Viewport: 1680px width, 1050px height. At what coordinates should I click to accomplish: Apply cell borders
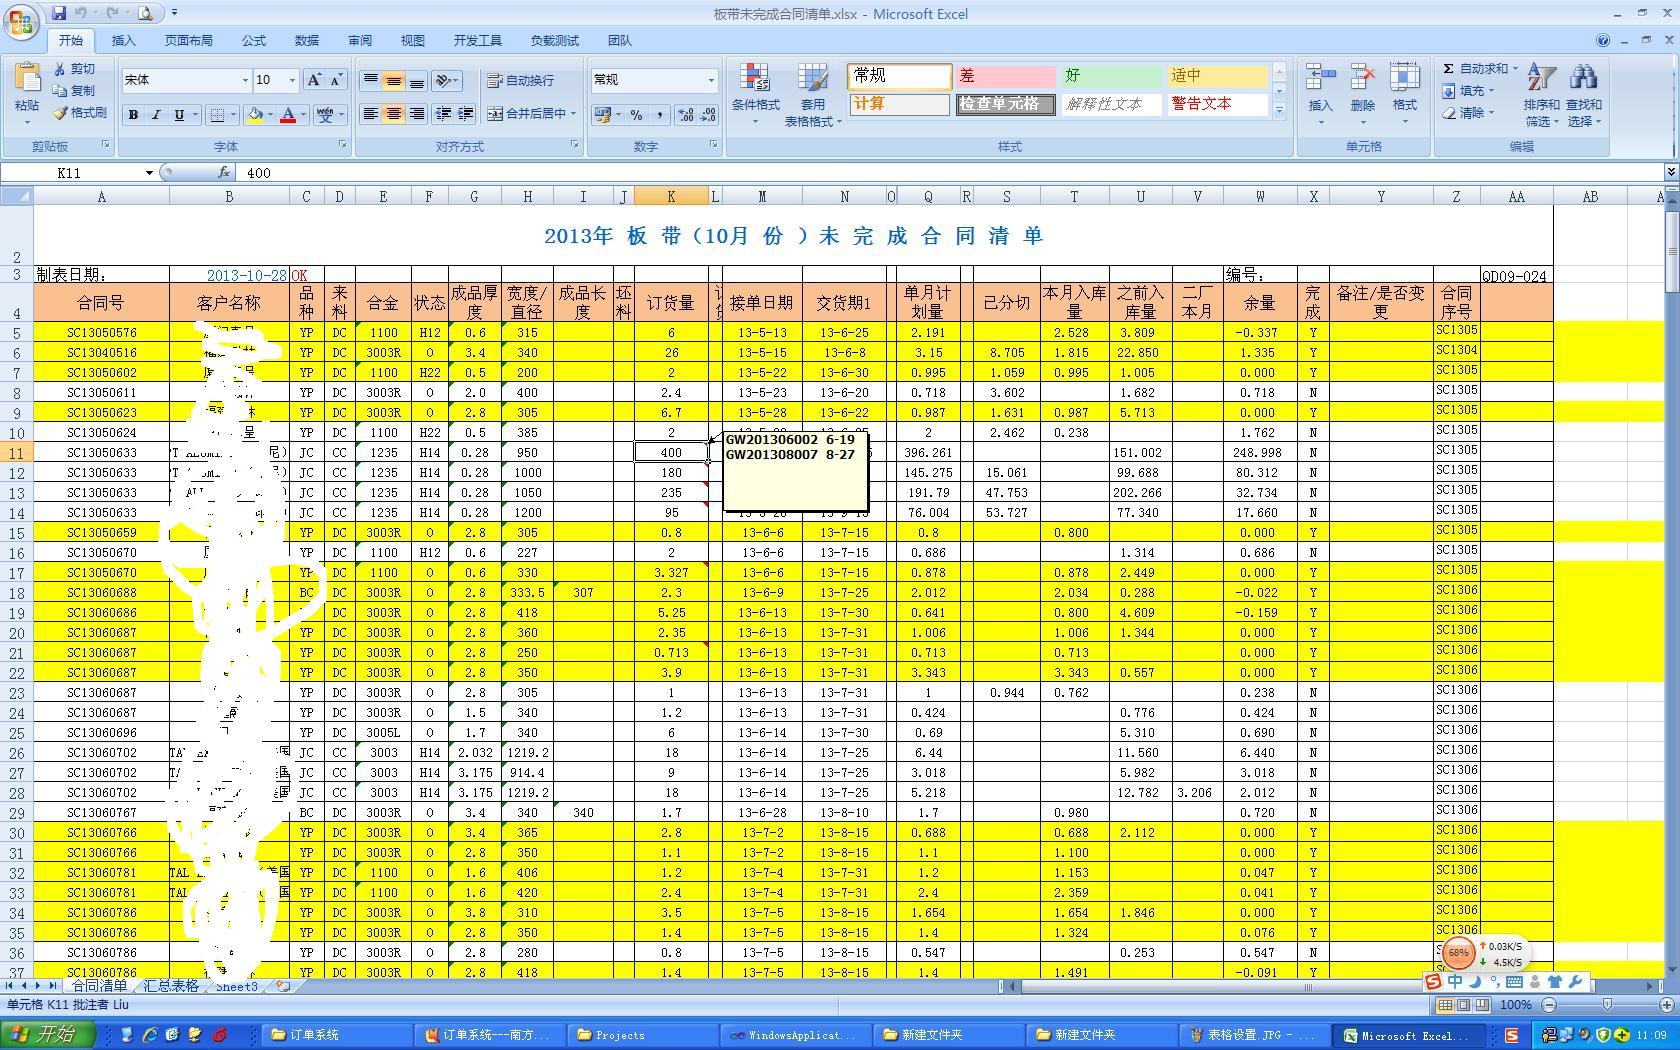coord(217,115)
